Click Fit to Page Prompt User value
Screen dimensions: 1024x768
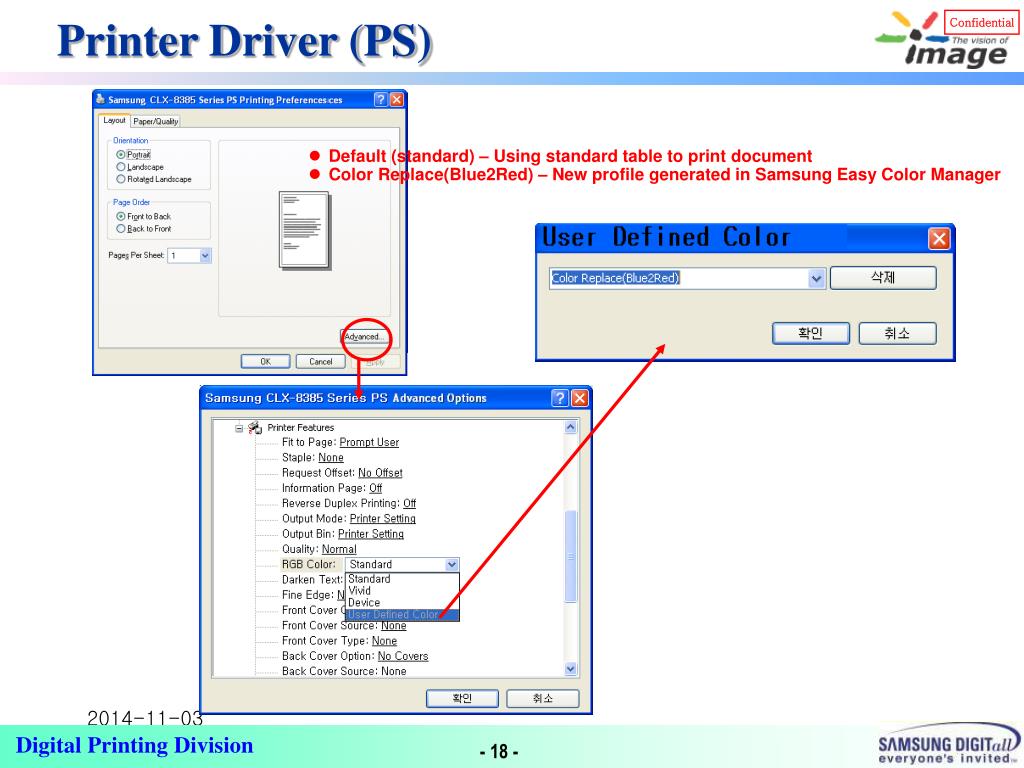click(x=369, y=443)
